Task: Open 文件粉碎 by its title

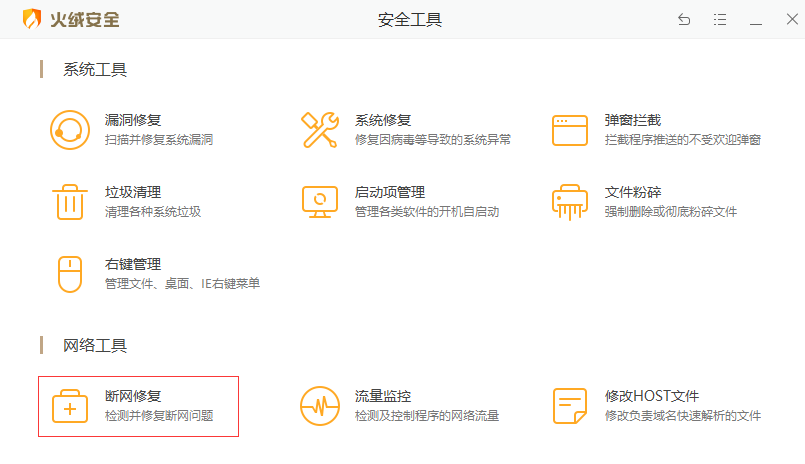Action: coord(632,192)
